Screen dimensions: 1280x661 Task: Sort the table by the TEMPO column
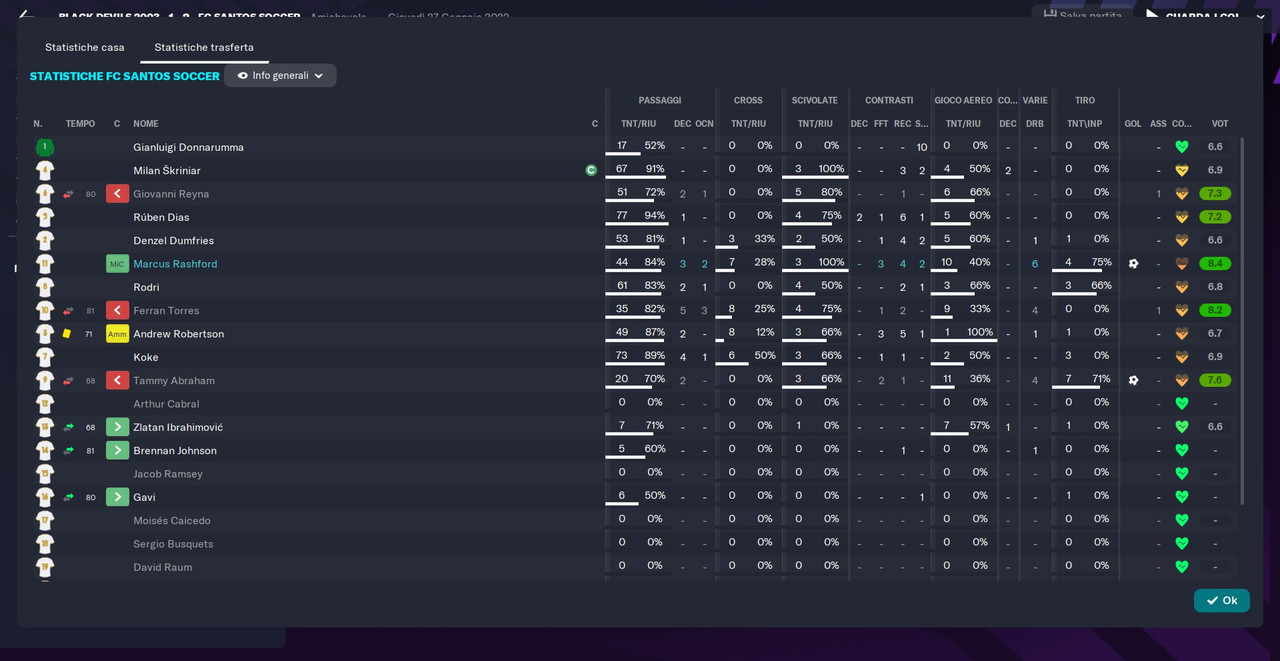81,124
